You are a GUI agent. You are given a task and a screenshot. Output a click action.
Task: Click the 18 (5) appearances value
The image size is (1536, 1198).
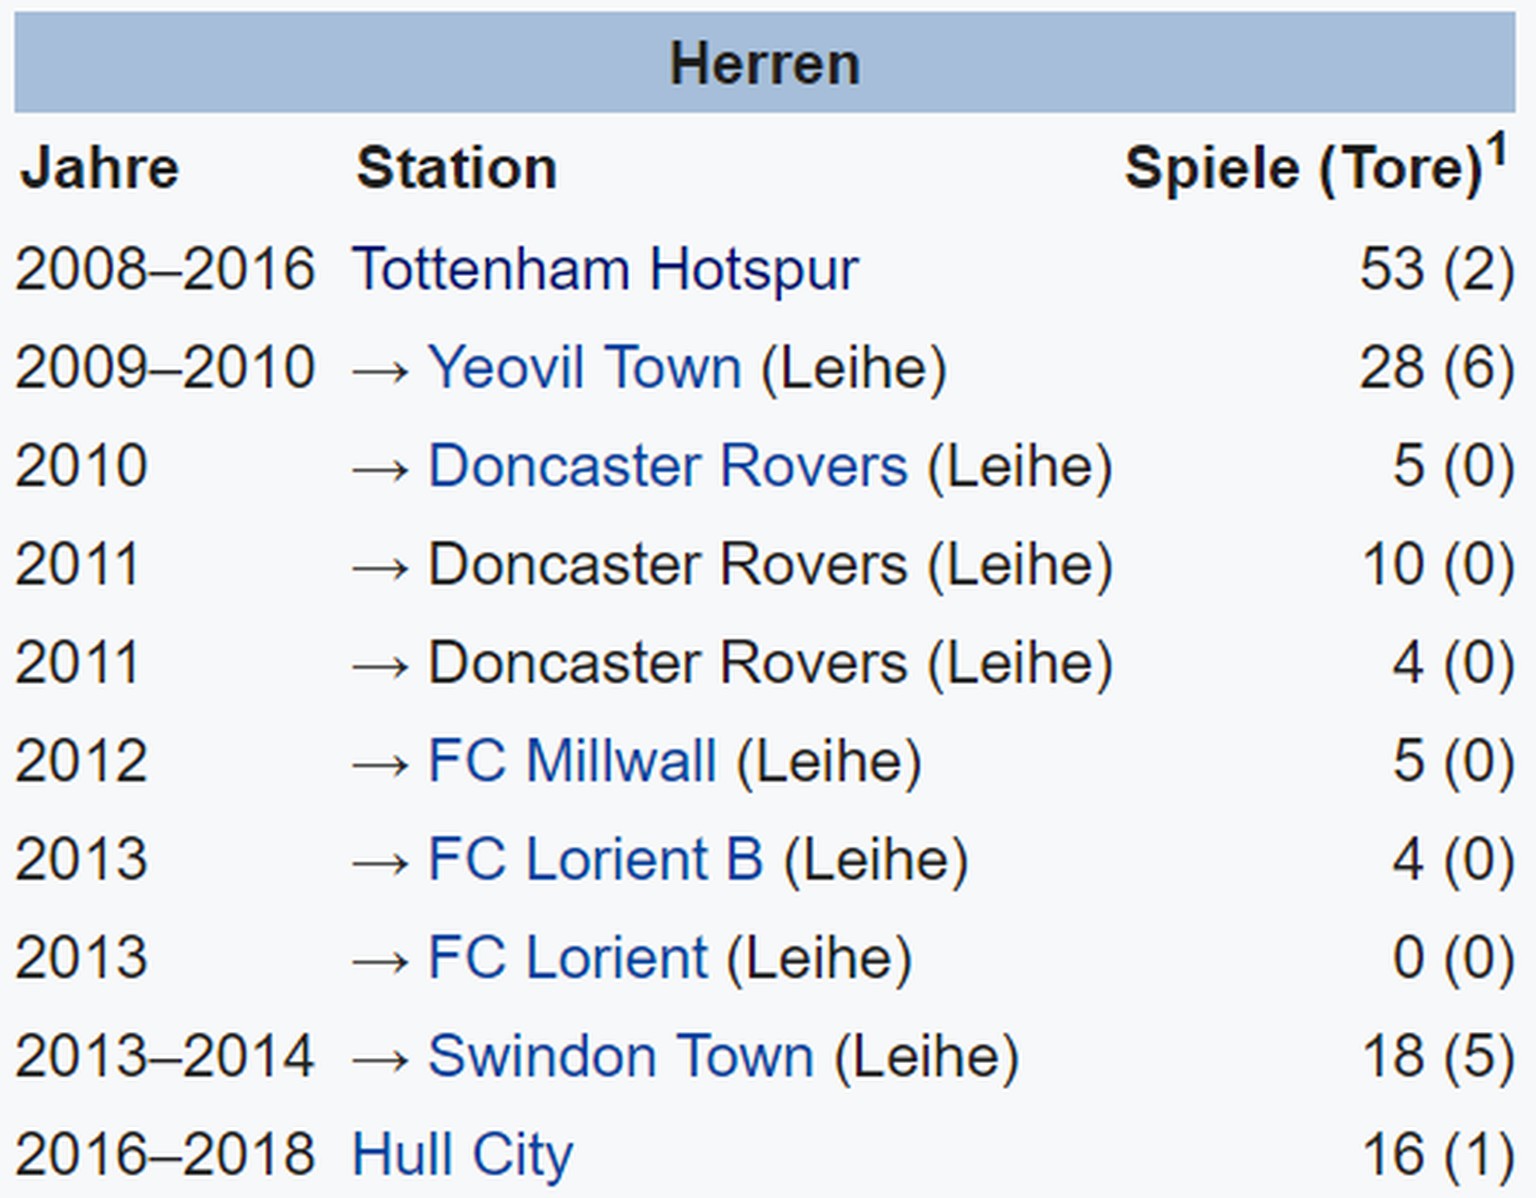[1438, 1056]
